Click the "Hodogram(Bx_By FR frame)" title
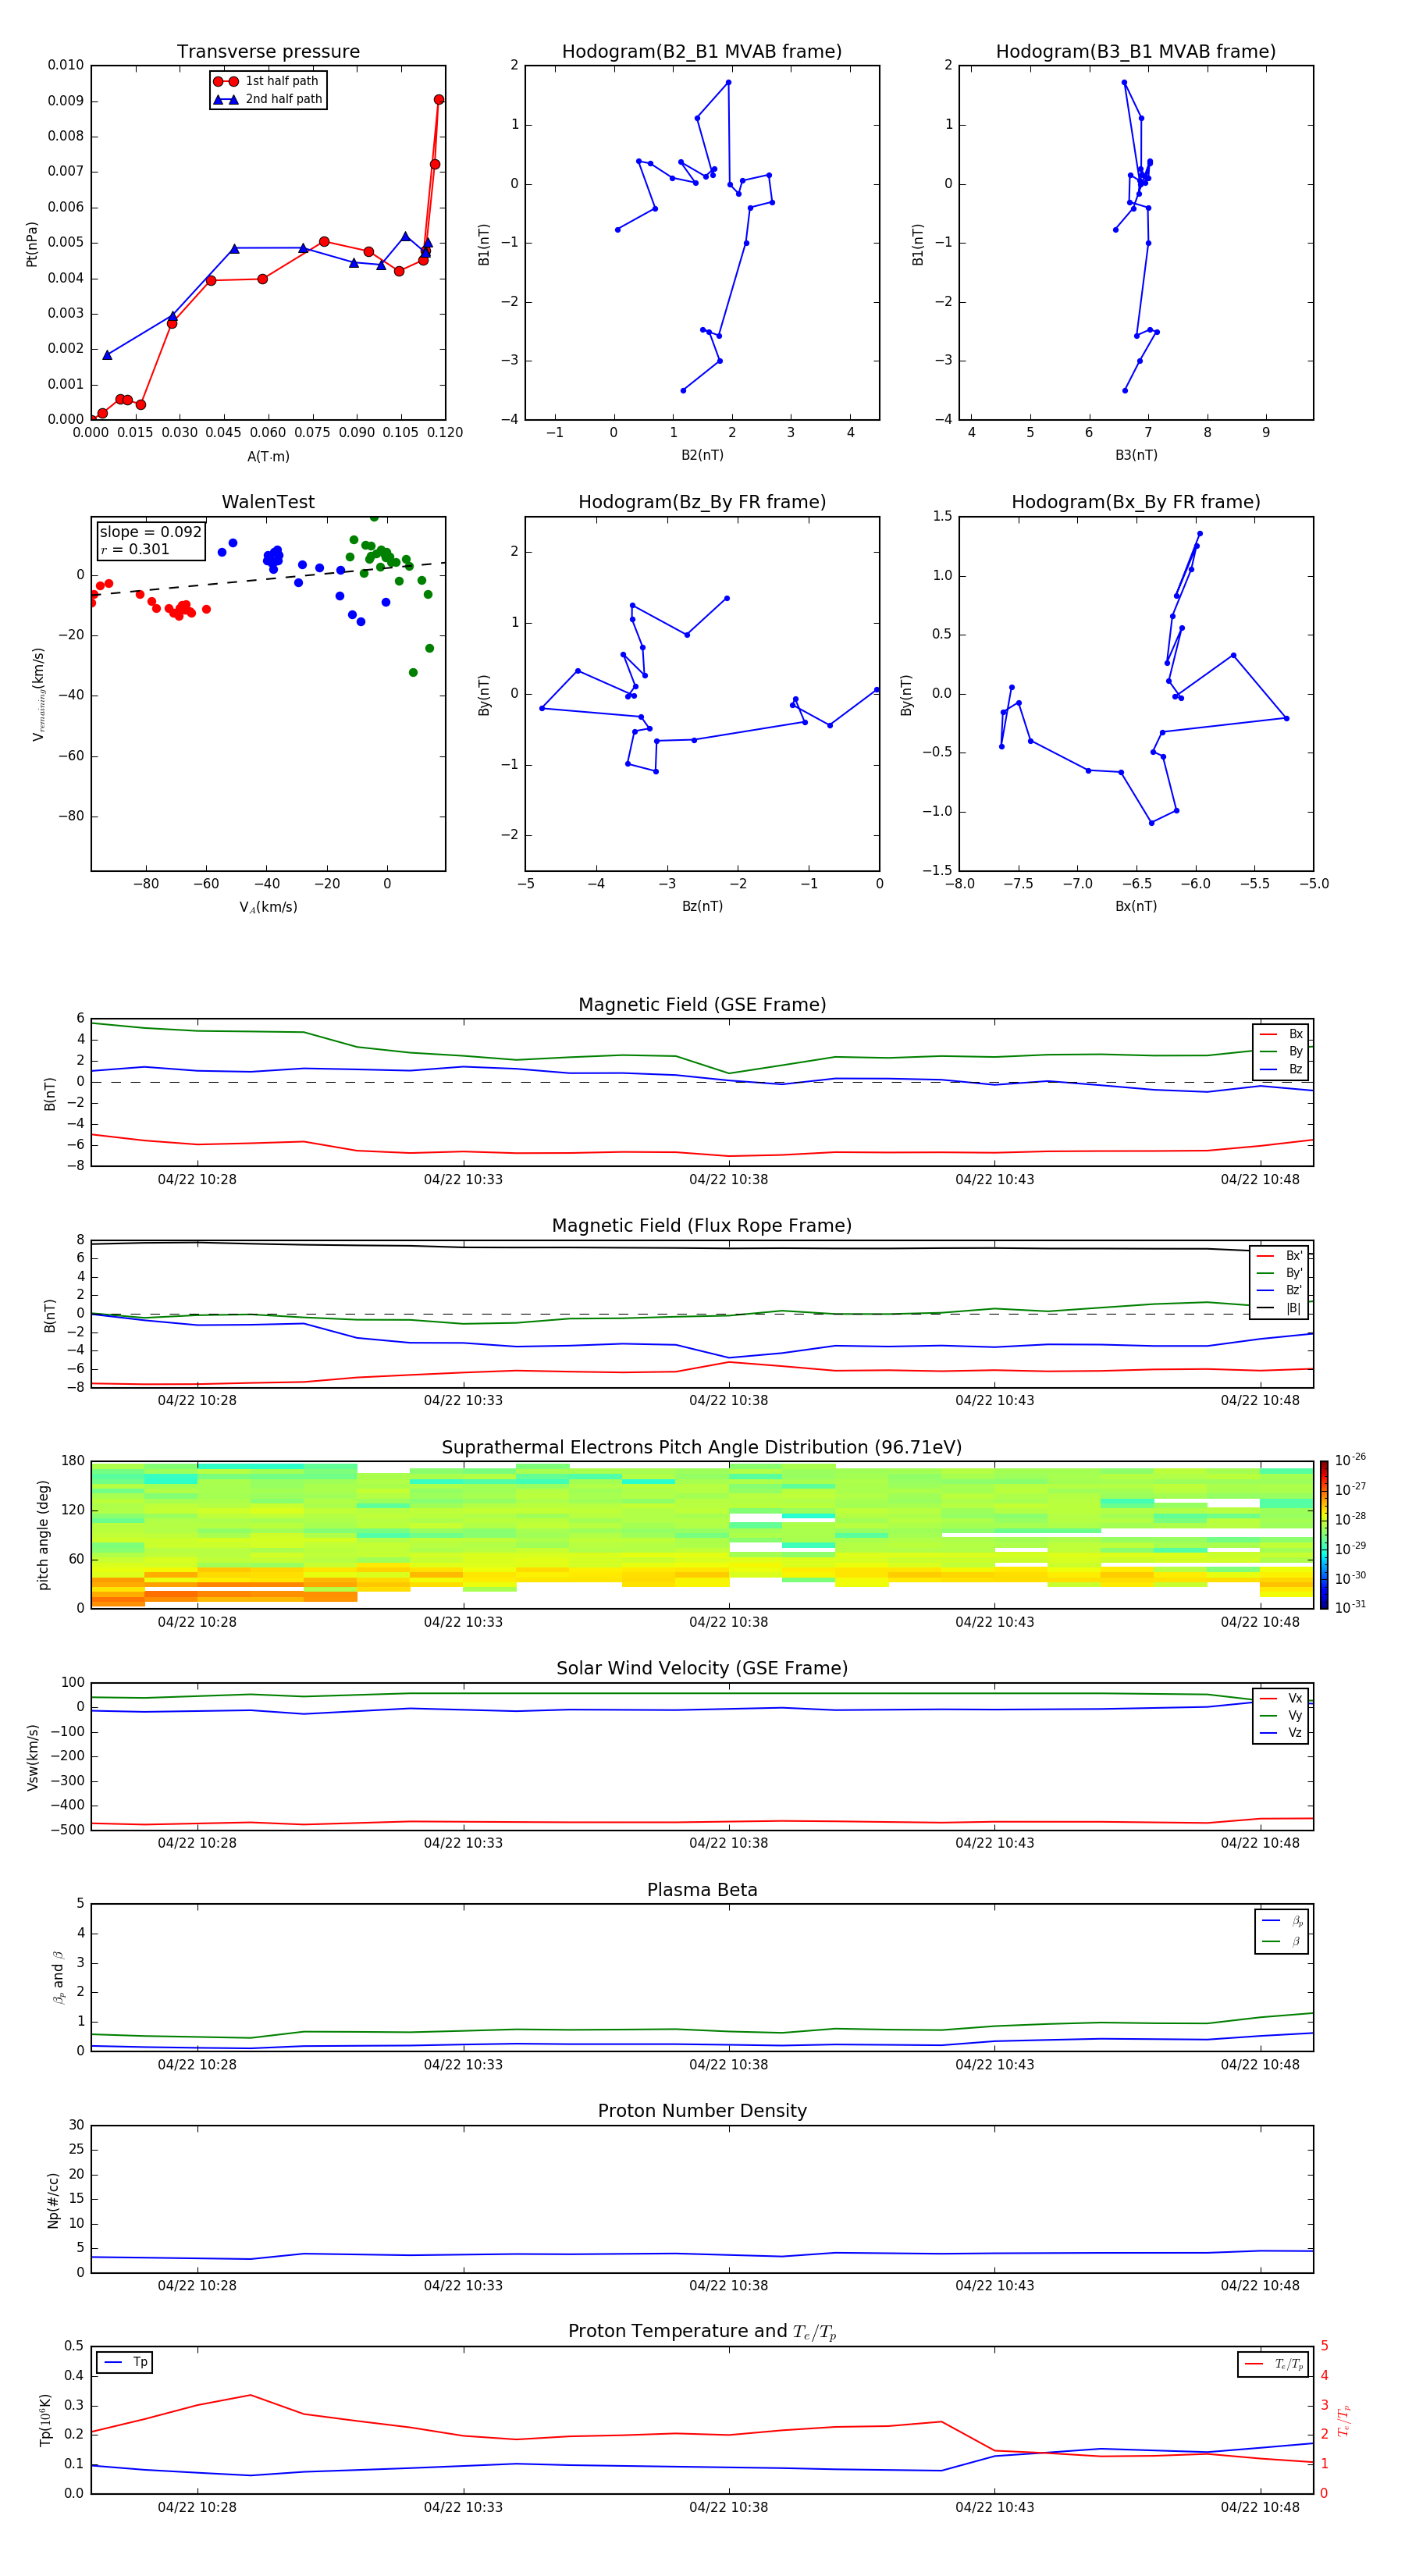The image size is (1405, 2576). coord(1136,502)
